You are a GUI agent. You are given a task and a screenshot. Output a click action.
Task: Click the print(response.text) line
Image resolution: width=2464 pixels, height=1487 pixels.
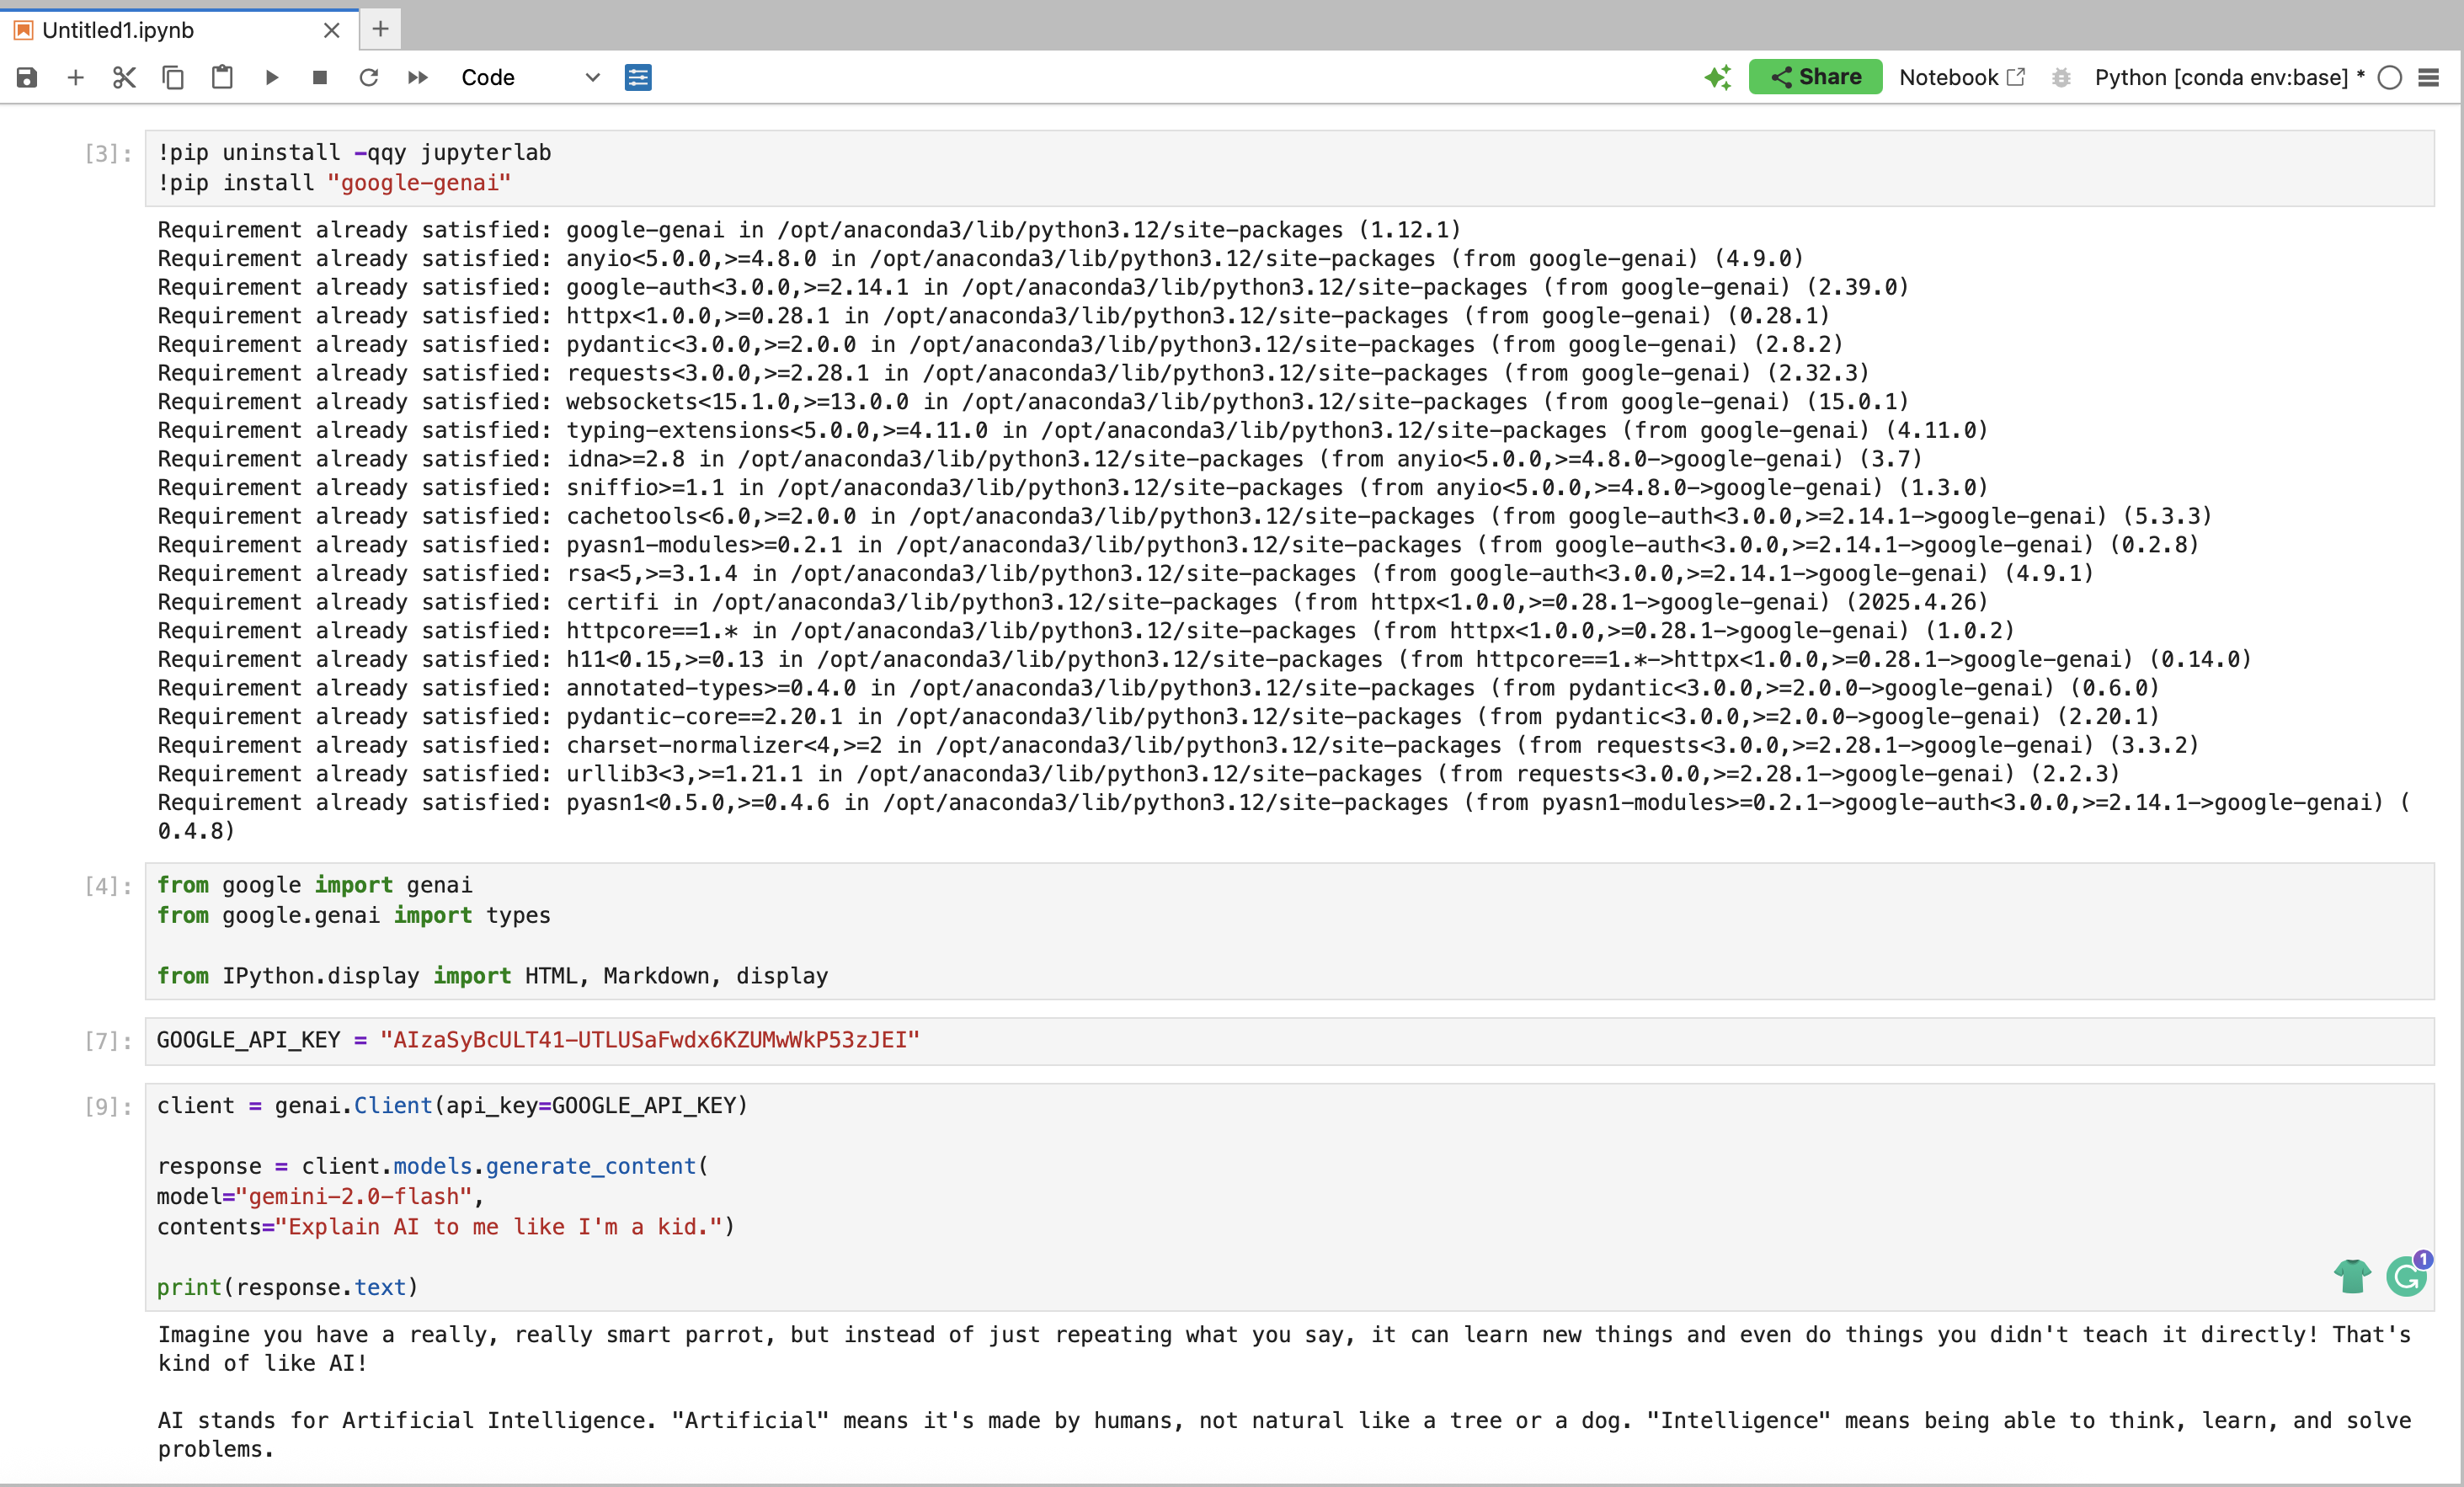[x=288, y=1287]
